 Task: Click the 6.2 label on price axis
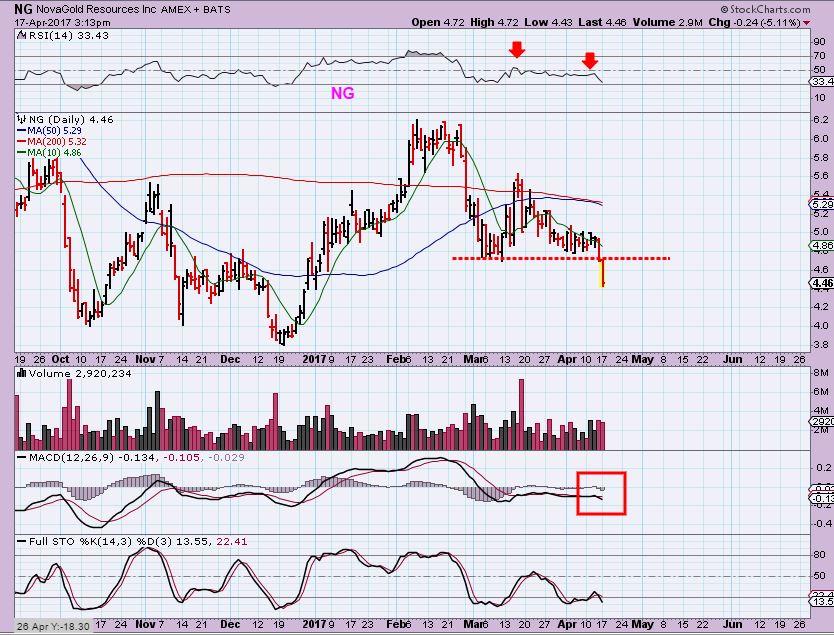pyautogui.click(x=820, y=119)
